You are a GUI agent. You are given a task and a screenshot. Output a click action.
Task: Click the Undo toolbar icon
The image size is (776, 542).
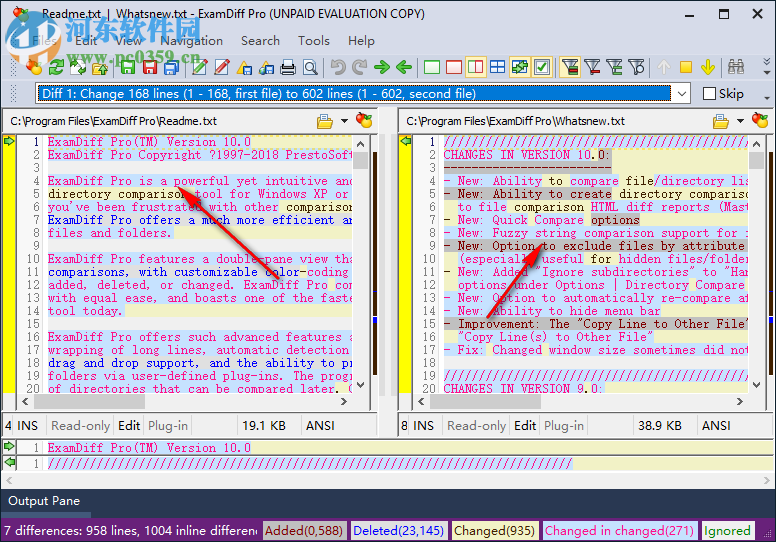coord(338,67)
